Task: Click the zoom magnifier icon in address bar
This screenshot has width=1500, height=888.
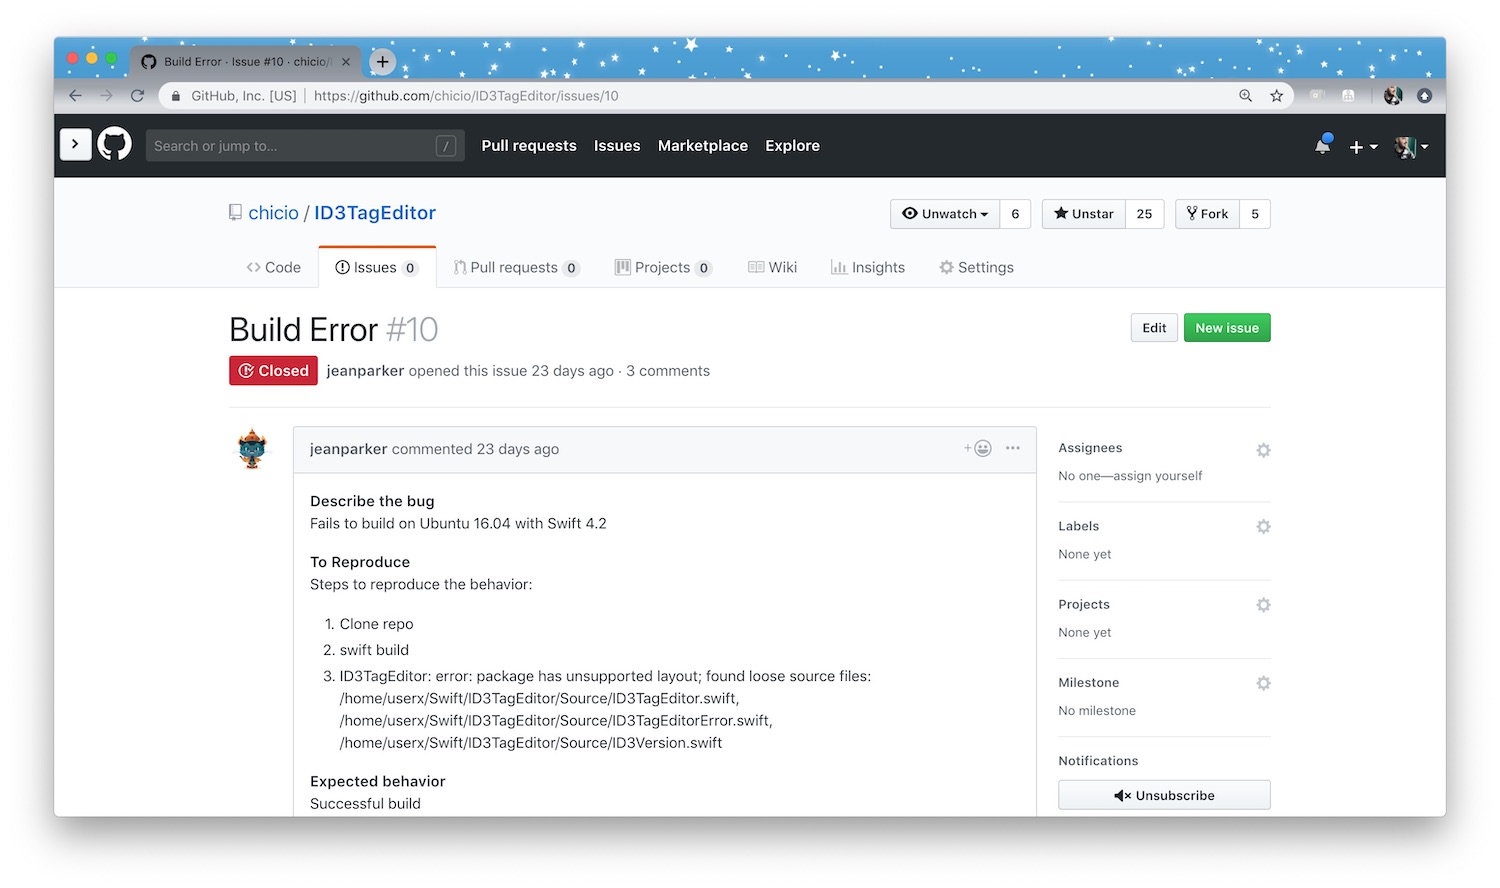Action: click(x=1245, y=96)
